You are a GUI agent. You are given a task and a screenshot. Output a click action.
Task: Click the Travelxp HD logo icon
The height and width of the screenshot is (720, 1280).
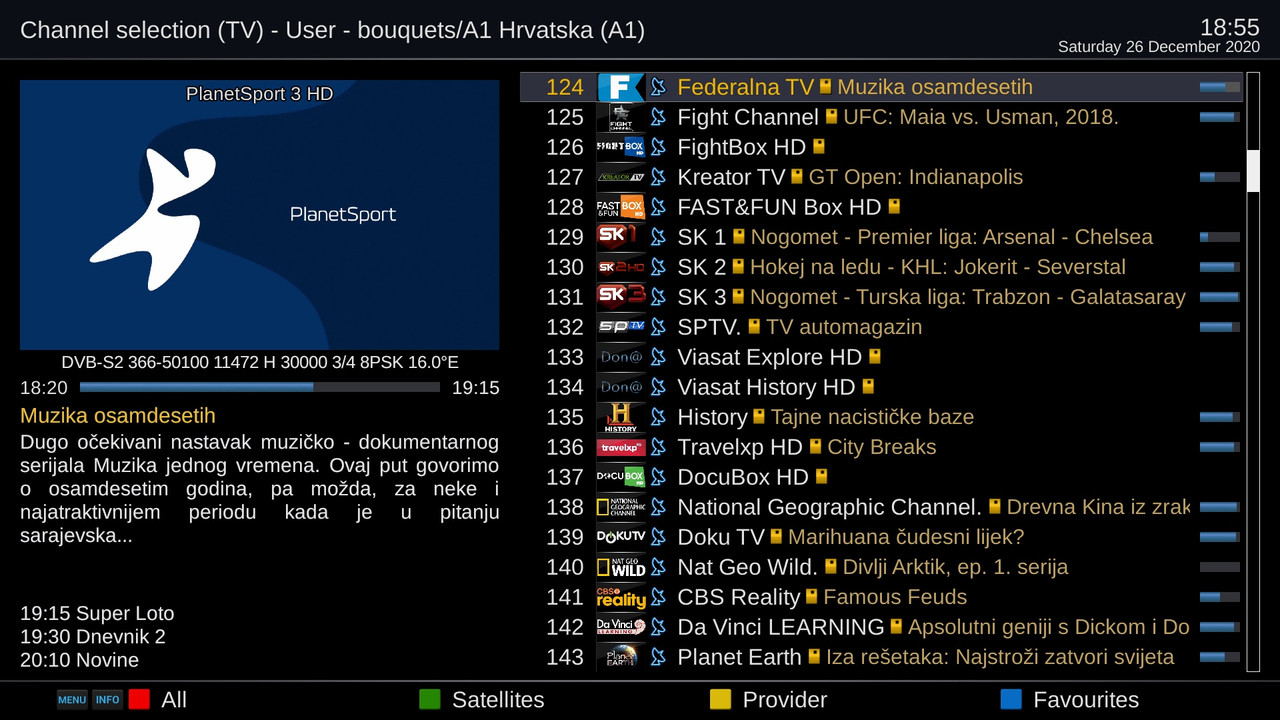coord(620,447)
